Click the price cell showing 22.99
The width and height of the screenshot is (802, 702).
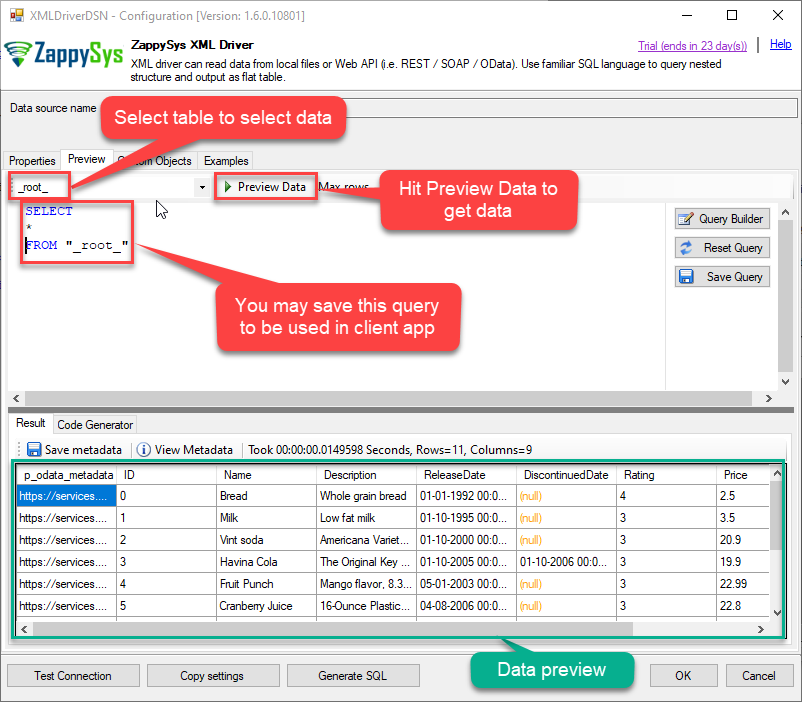(x=744, y=584)
